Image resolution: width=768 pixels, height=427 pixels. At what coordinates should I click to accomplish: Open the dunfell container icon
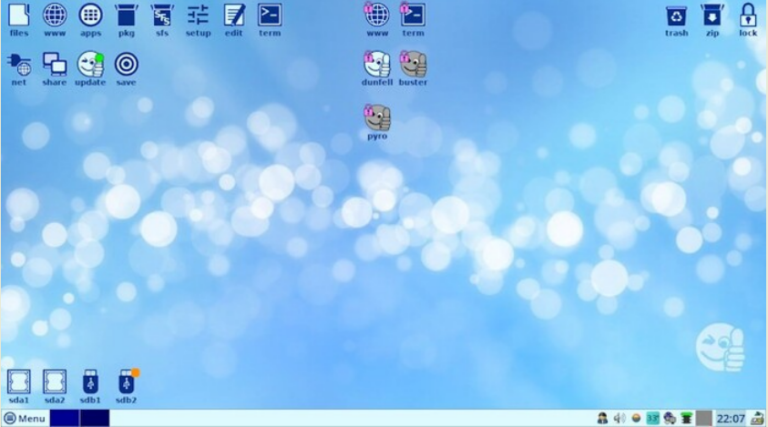tap(377, 65)
